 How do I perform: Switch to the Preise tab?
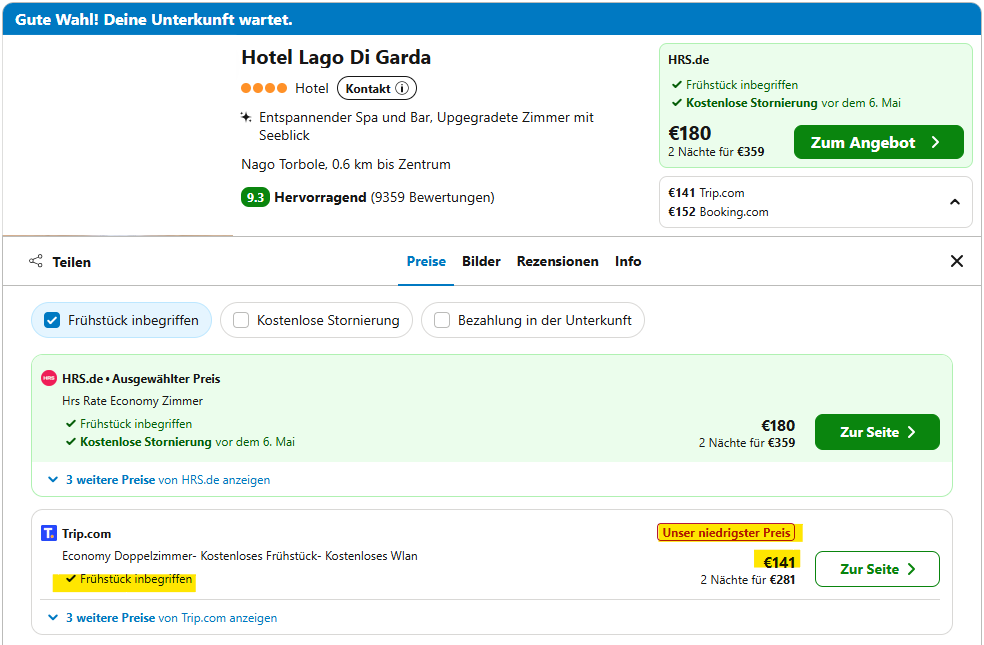point(426,262)
